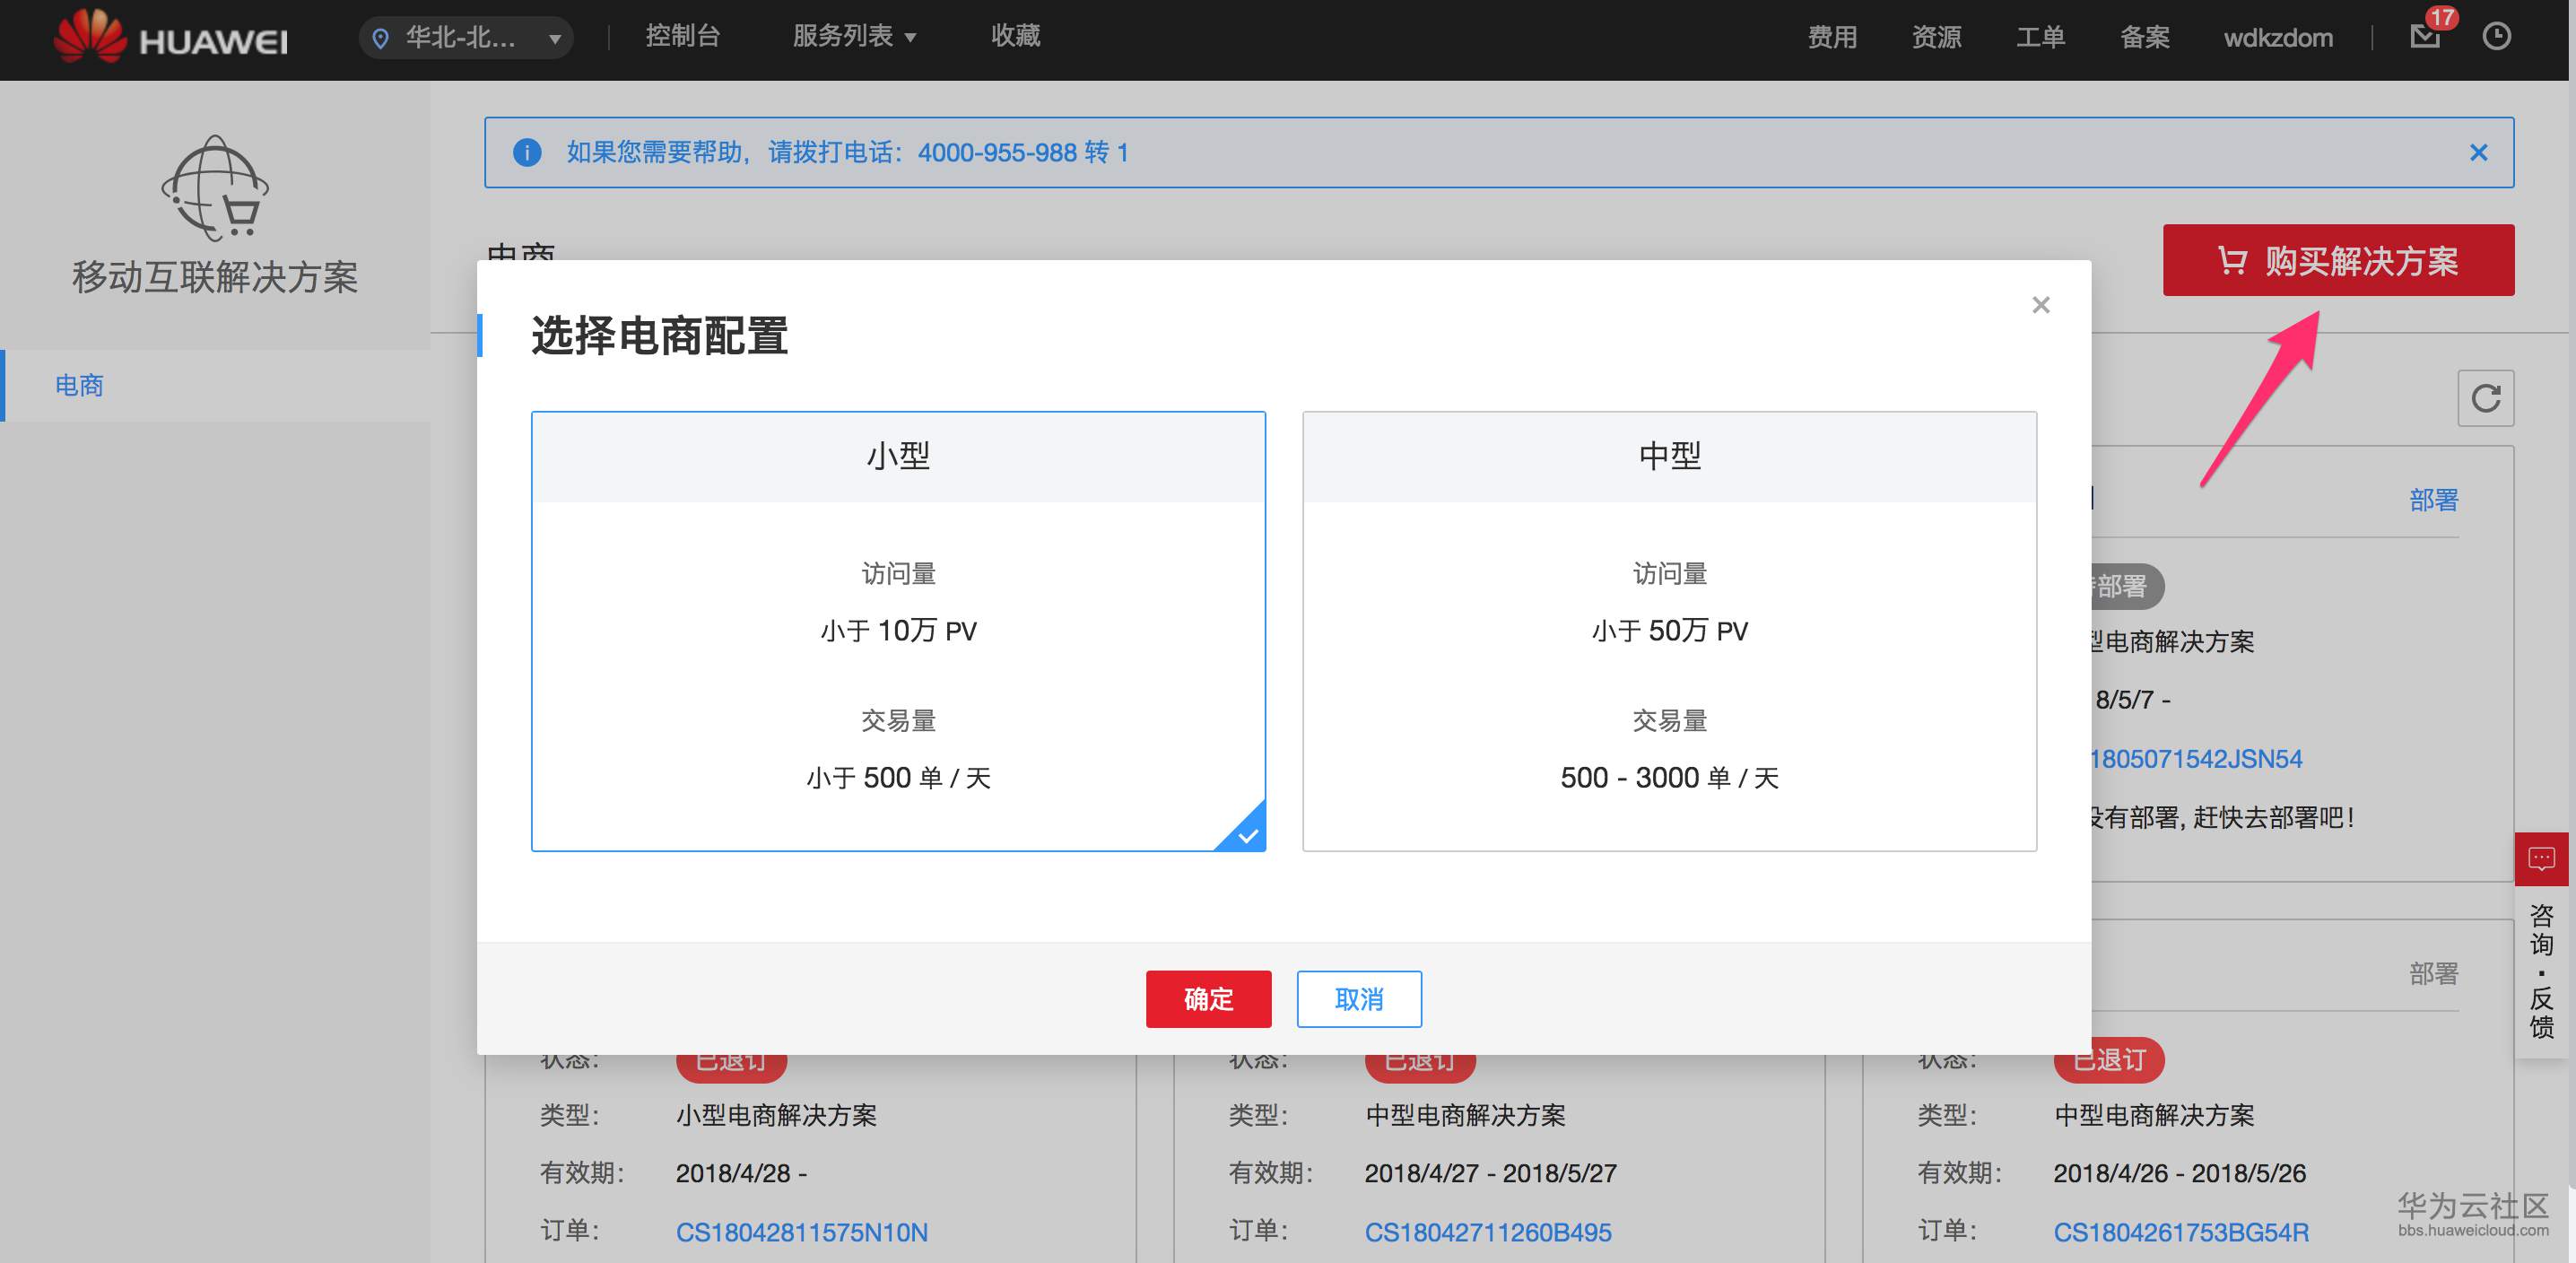Select the 中型 configuration card
Image resolution: width=2576 pixels, height=1263 pixels.
[1668, 630]
